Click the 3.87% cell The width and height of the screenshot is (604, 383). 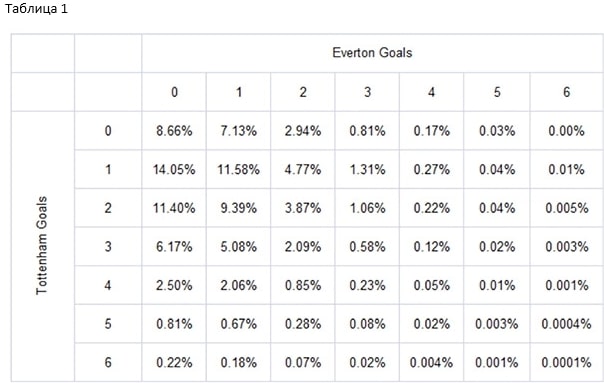coord(303,208)
